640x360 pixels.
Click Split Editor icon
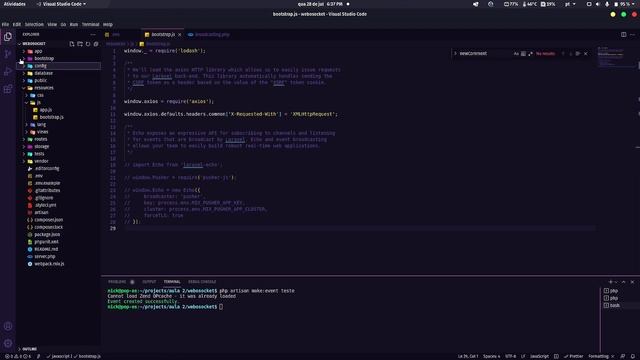click(x=623, y=35)
